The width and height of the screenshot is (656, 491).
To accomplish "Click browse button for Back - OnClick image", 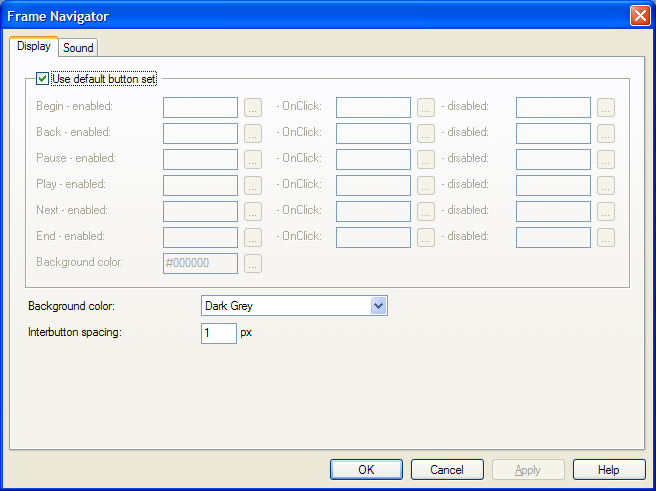I will pyautogui.click(x=426, y=133).
